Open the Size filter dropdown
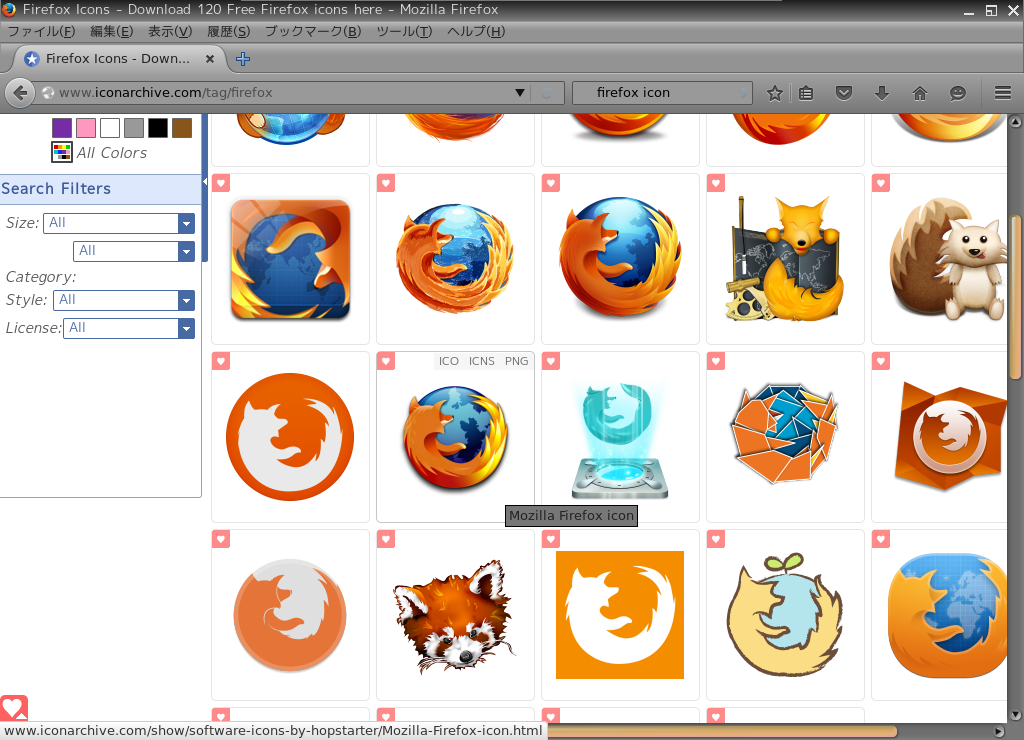Screen dimensions: 1024x740 tap(119, 223)
